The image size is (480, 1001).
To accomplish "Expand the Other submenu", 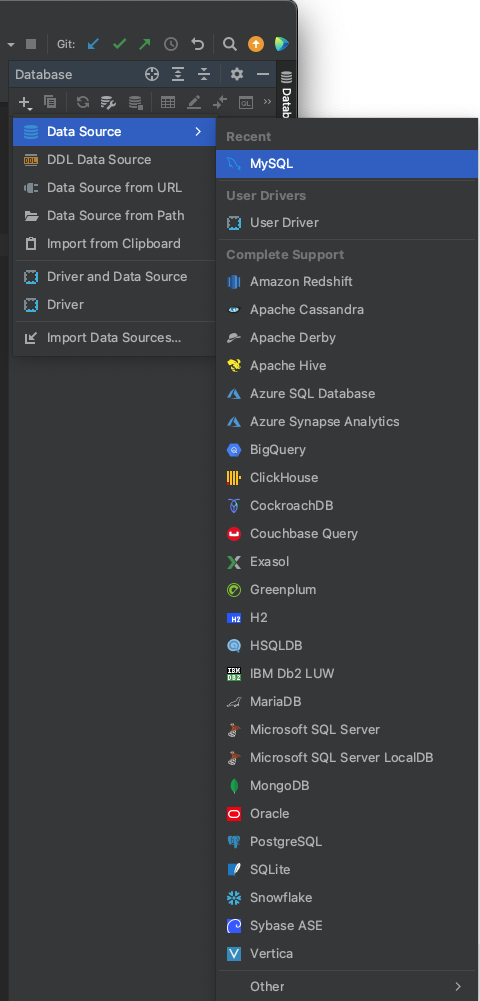I will pos(347,987).
